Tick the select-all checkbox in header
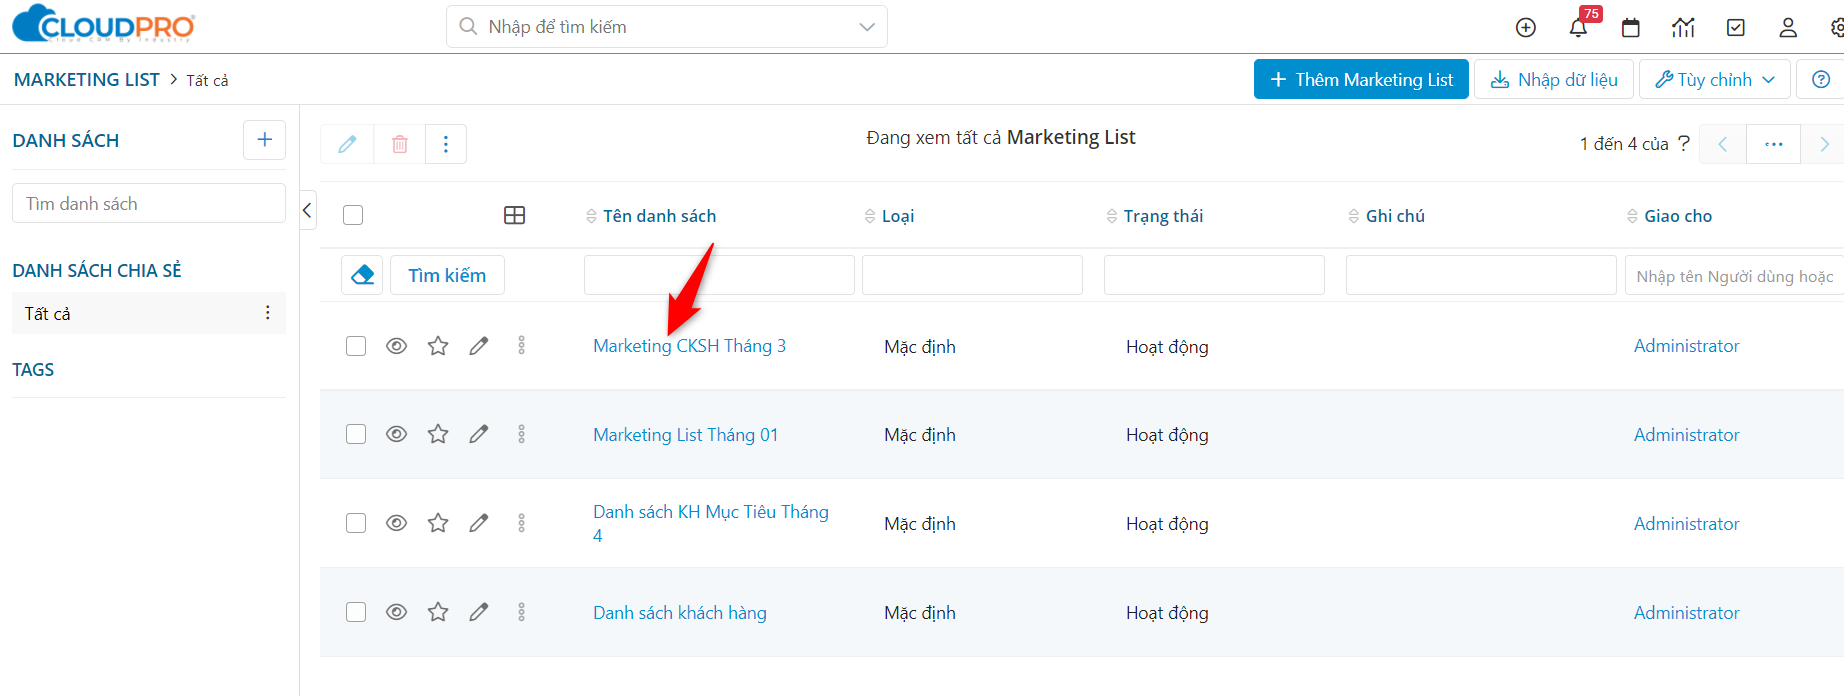Image resolution: width=1844 pixels, height=696 pixels. [x=353, y=215]
